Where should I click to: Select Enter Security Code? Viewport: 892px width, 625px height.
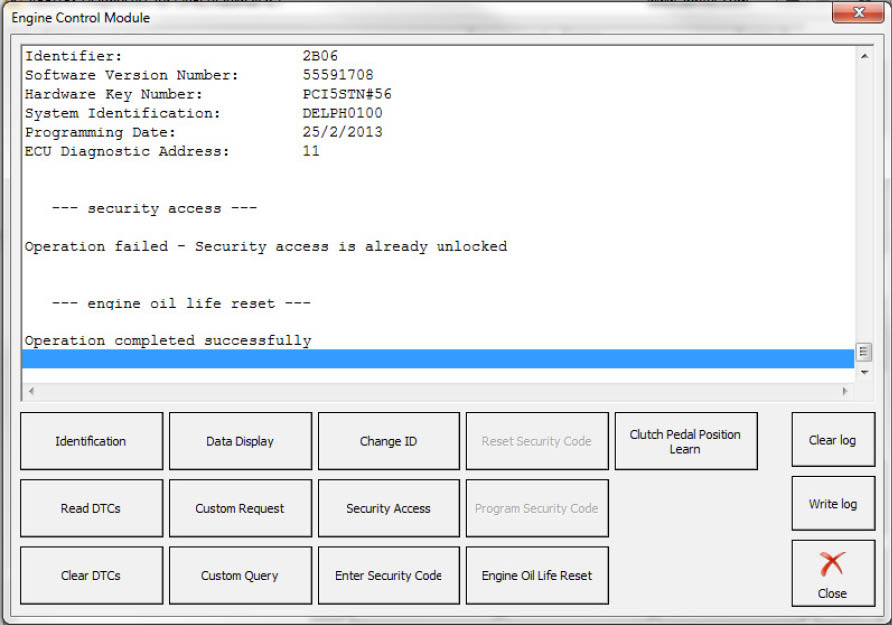point(388,575)
